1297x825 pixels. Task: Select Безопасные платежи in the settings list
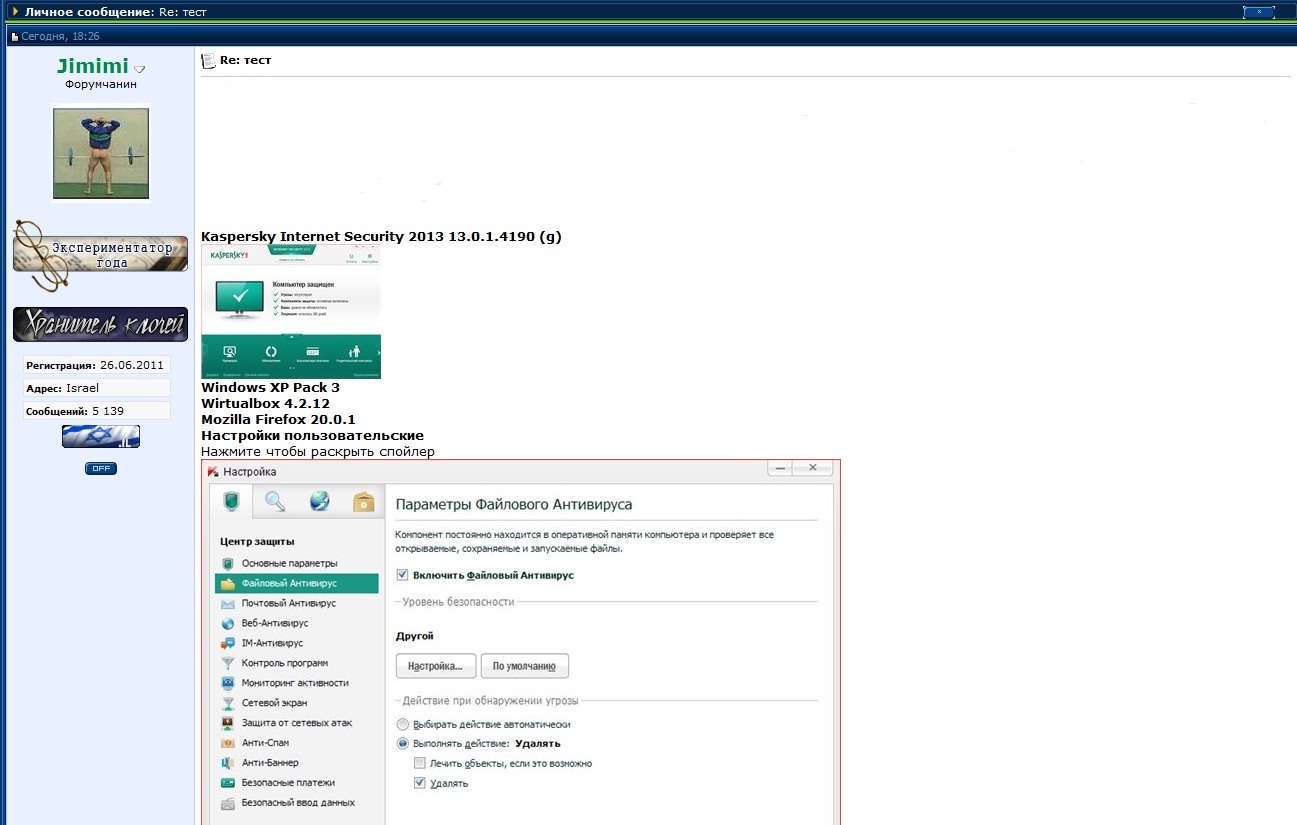288,783
